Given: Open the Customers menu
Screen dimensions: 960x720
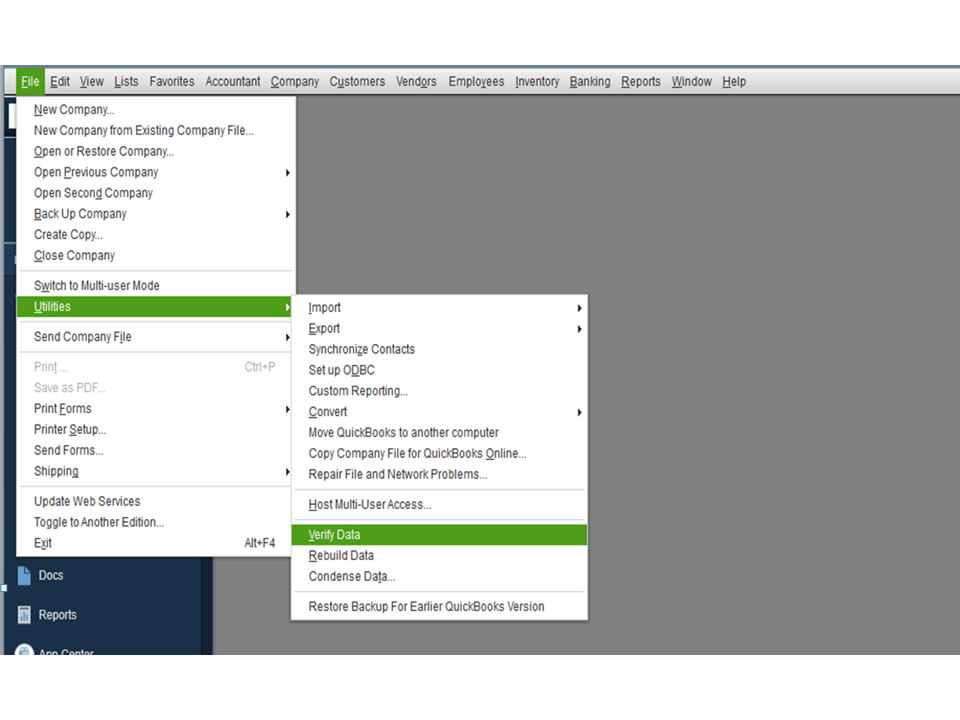Looking at the screenshot, I should pos(357,81).
